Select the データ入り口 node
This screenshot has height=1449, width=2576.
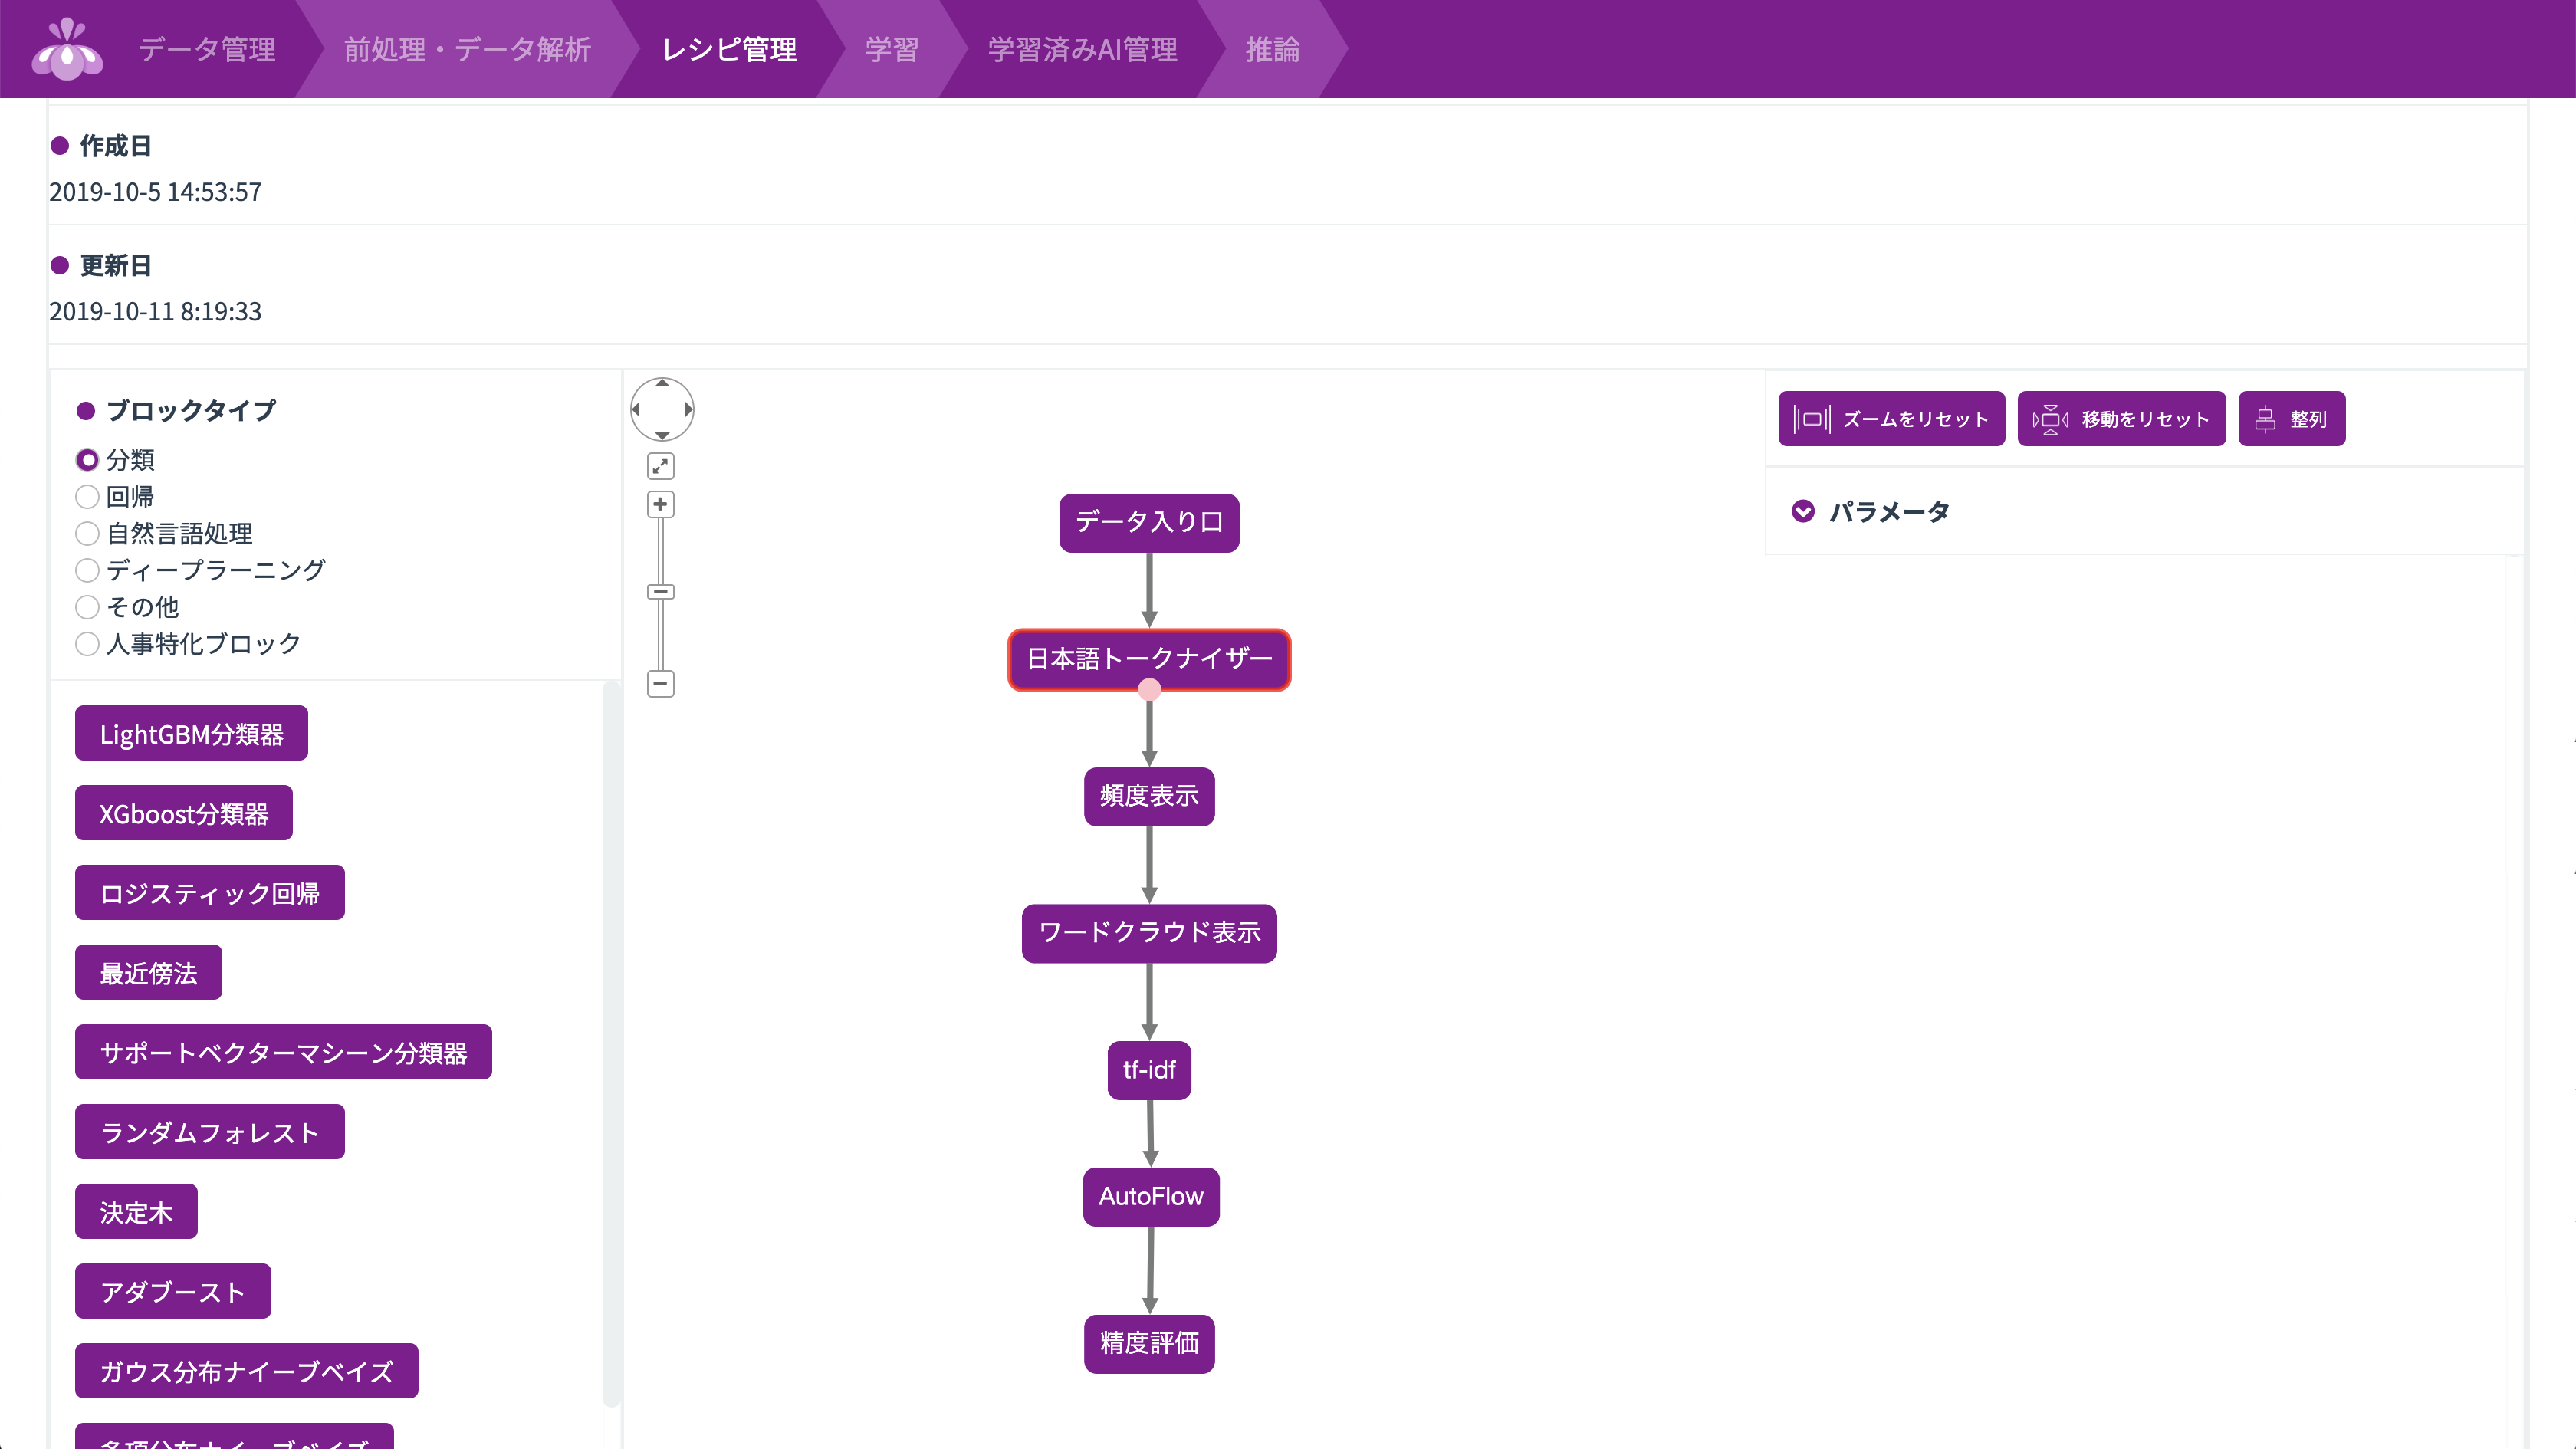(1150, 522)
